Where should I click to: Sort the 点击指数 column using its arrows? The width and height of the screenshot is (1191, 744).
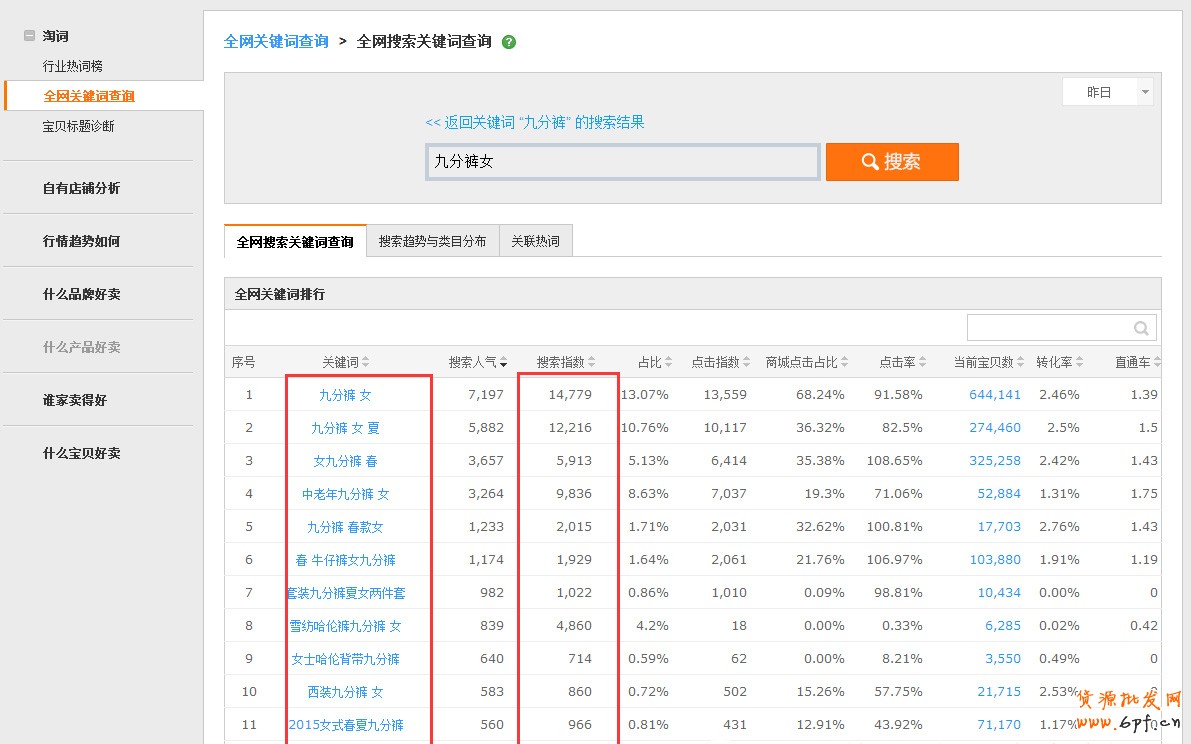[x=747, y=361]
